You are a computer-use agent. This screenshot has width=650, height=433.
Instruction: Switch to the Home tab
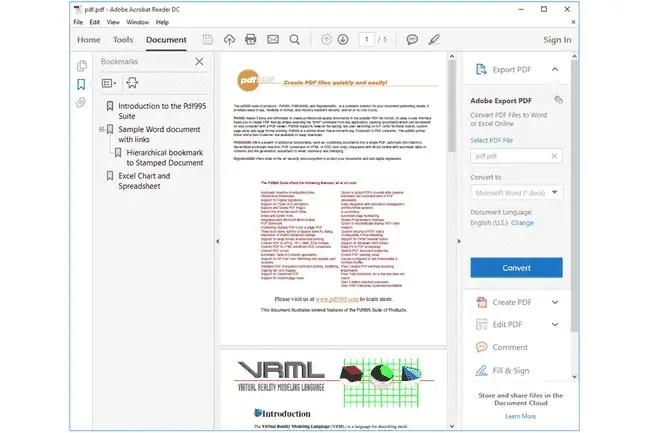click(89, 40)
